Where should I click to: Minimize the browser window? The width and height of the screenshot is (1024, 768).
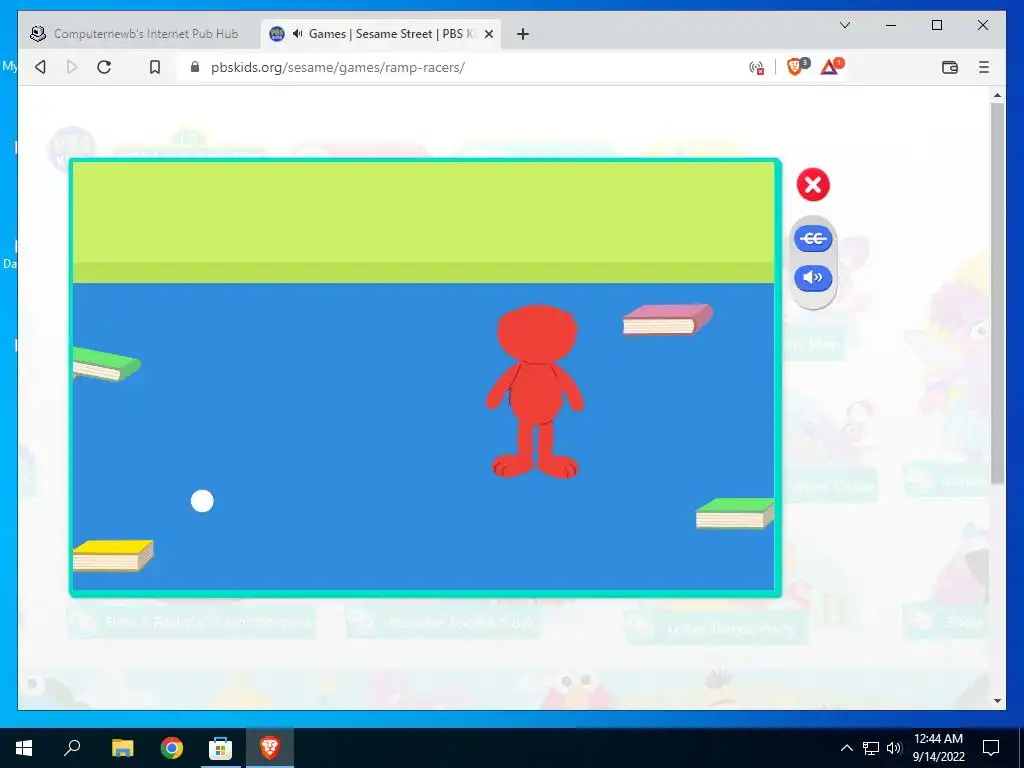(891, 25)
